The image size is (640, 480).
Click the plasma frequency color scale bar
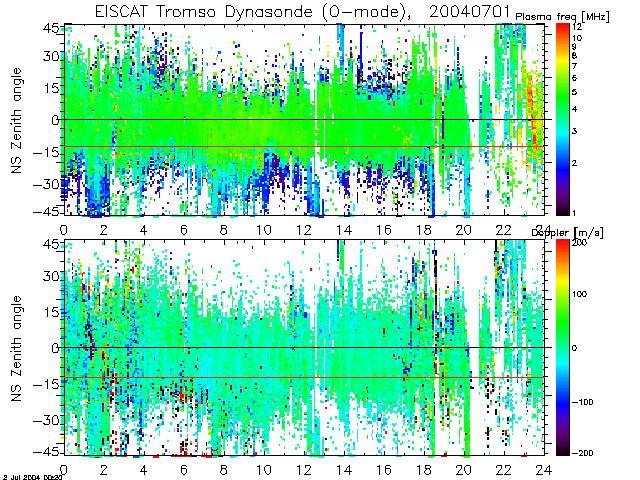(x=562, y=119)
